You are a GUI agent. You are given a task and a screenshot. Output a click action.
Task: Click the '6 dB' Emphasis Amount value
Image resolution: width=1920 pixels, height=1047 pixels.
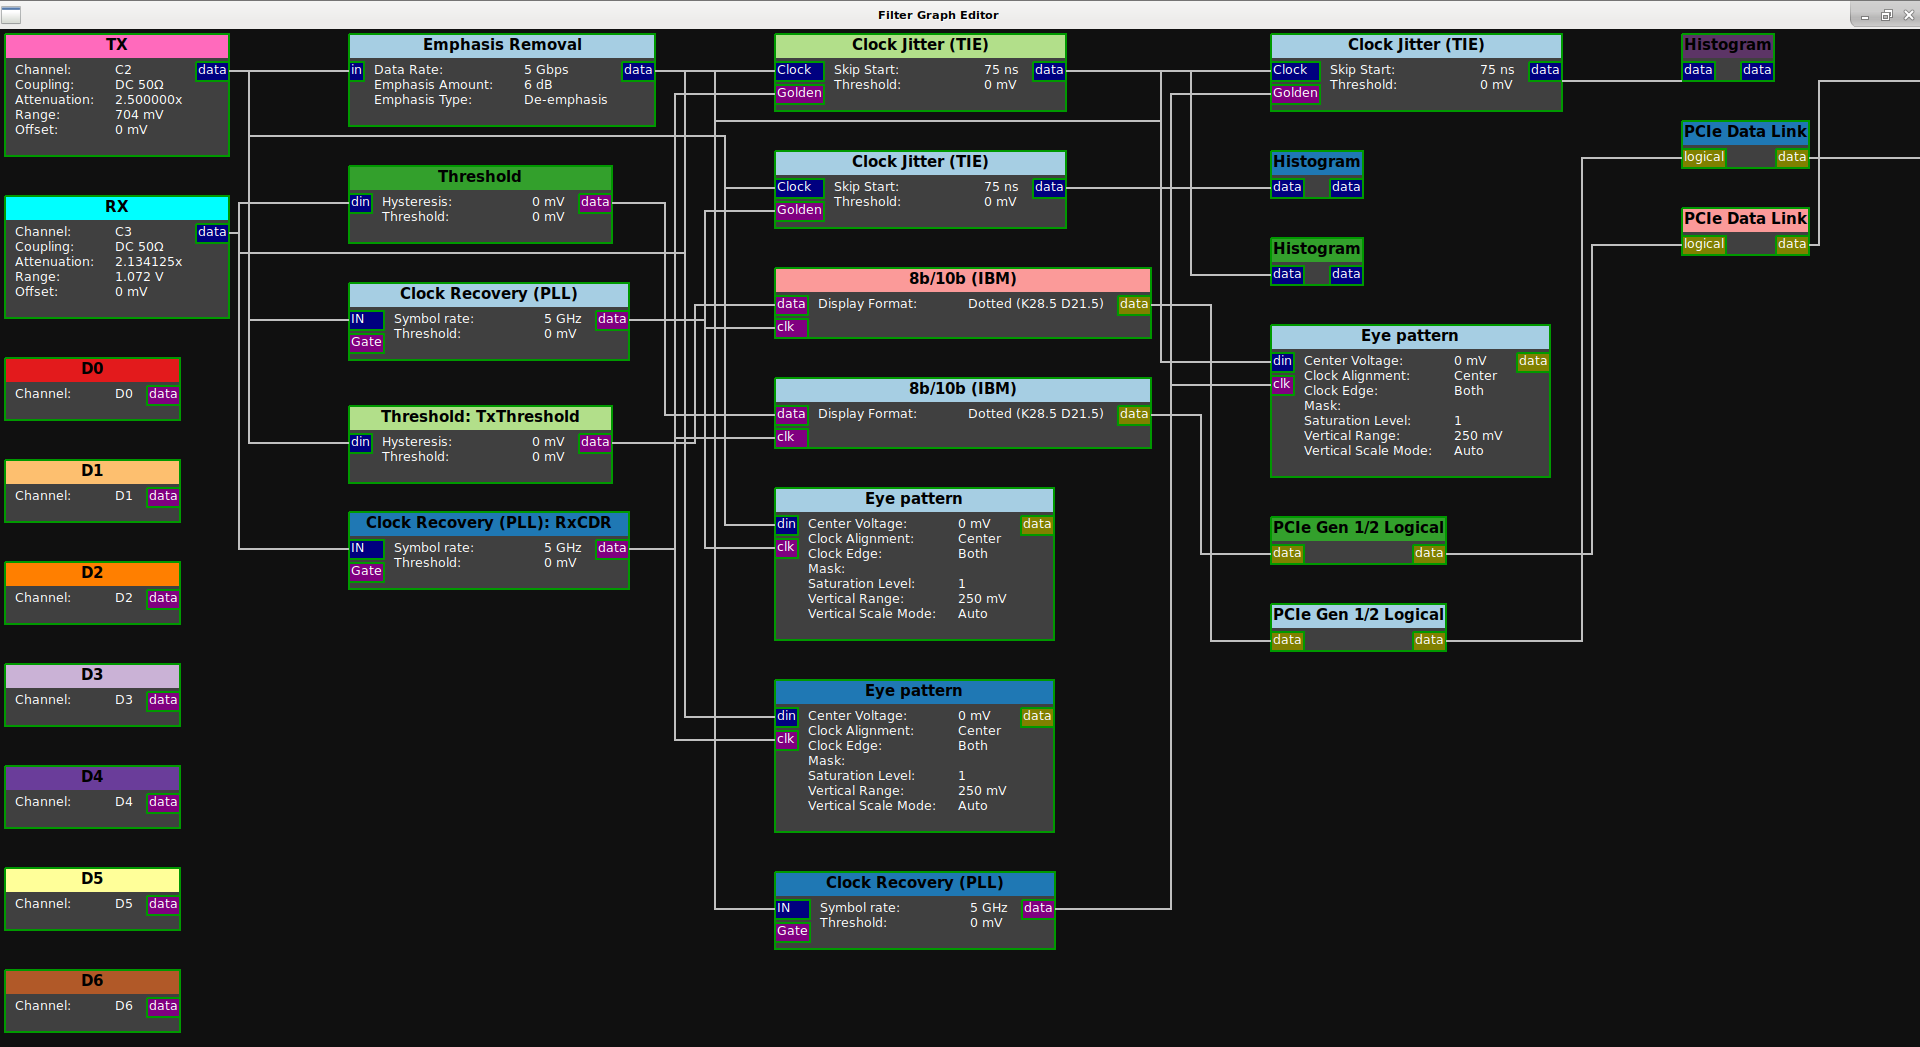click(538, 85)
